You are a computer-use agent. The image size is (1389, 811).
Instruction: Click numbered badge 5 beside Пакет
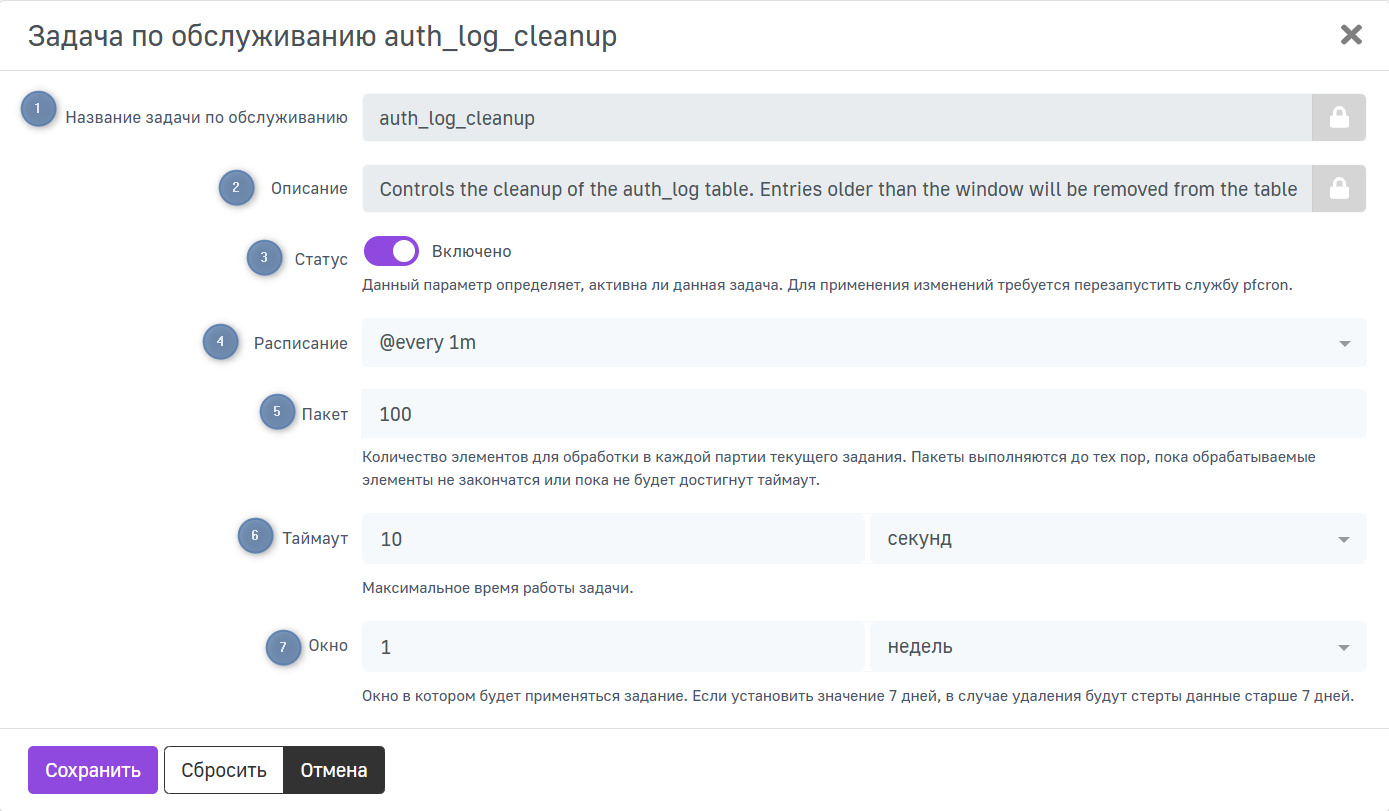[x=278, y=412]
